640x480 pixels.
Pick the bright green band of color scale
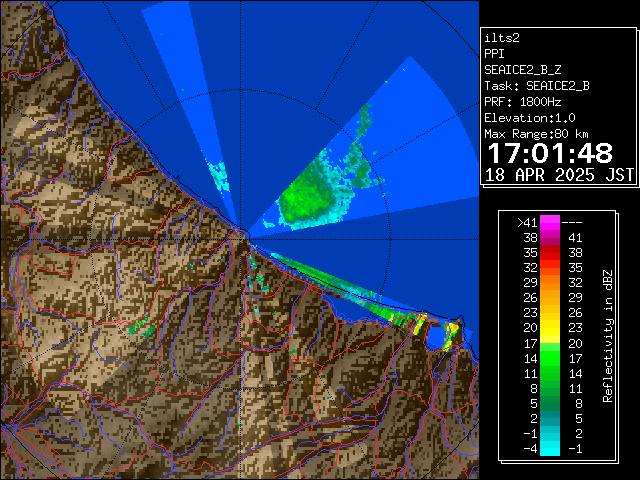pos(550,358)
